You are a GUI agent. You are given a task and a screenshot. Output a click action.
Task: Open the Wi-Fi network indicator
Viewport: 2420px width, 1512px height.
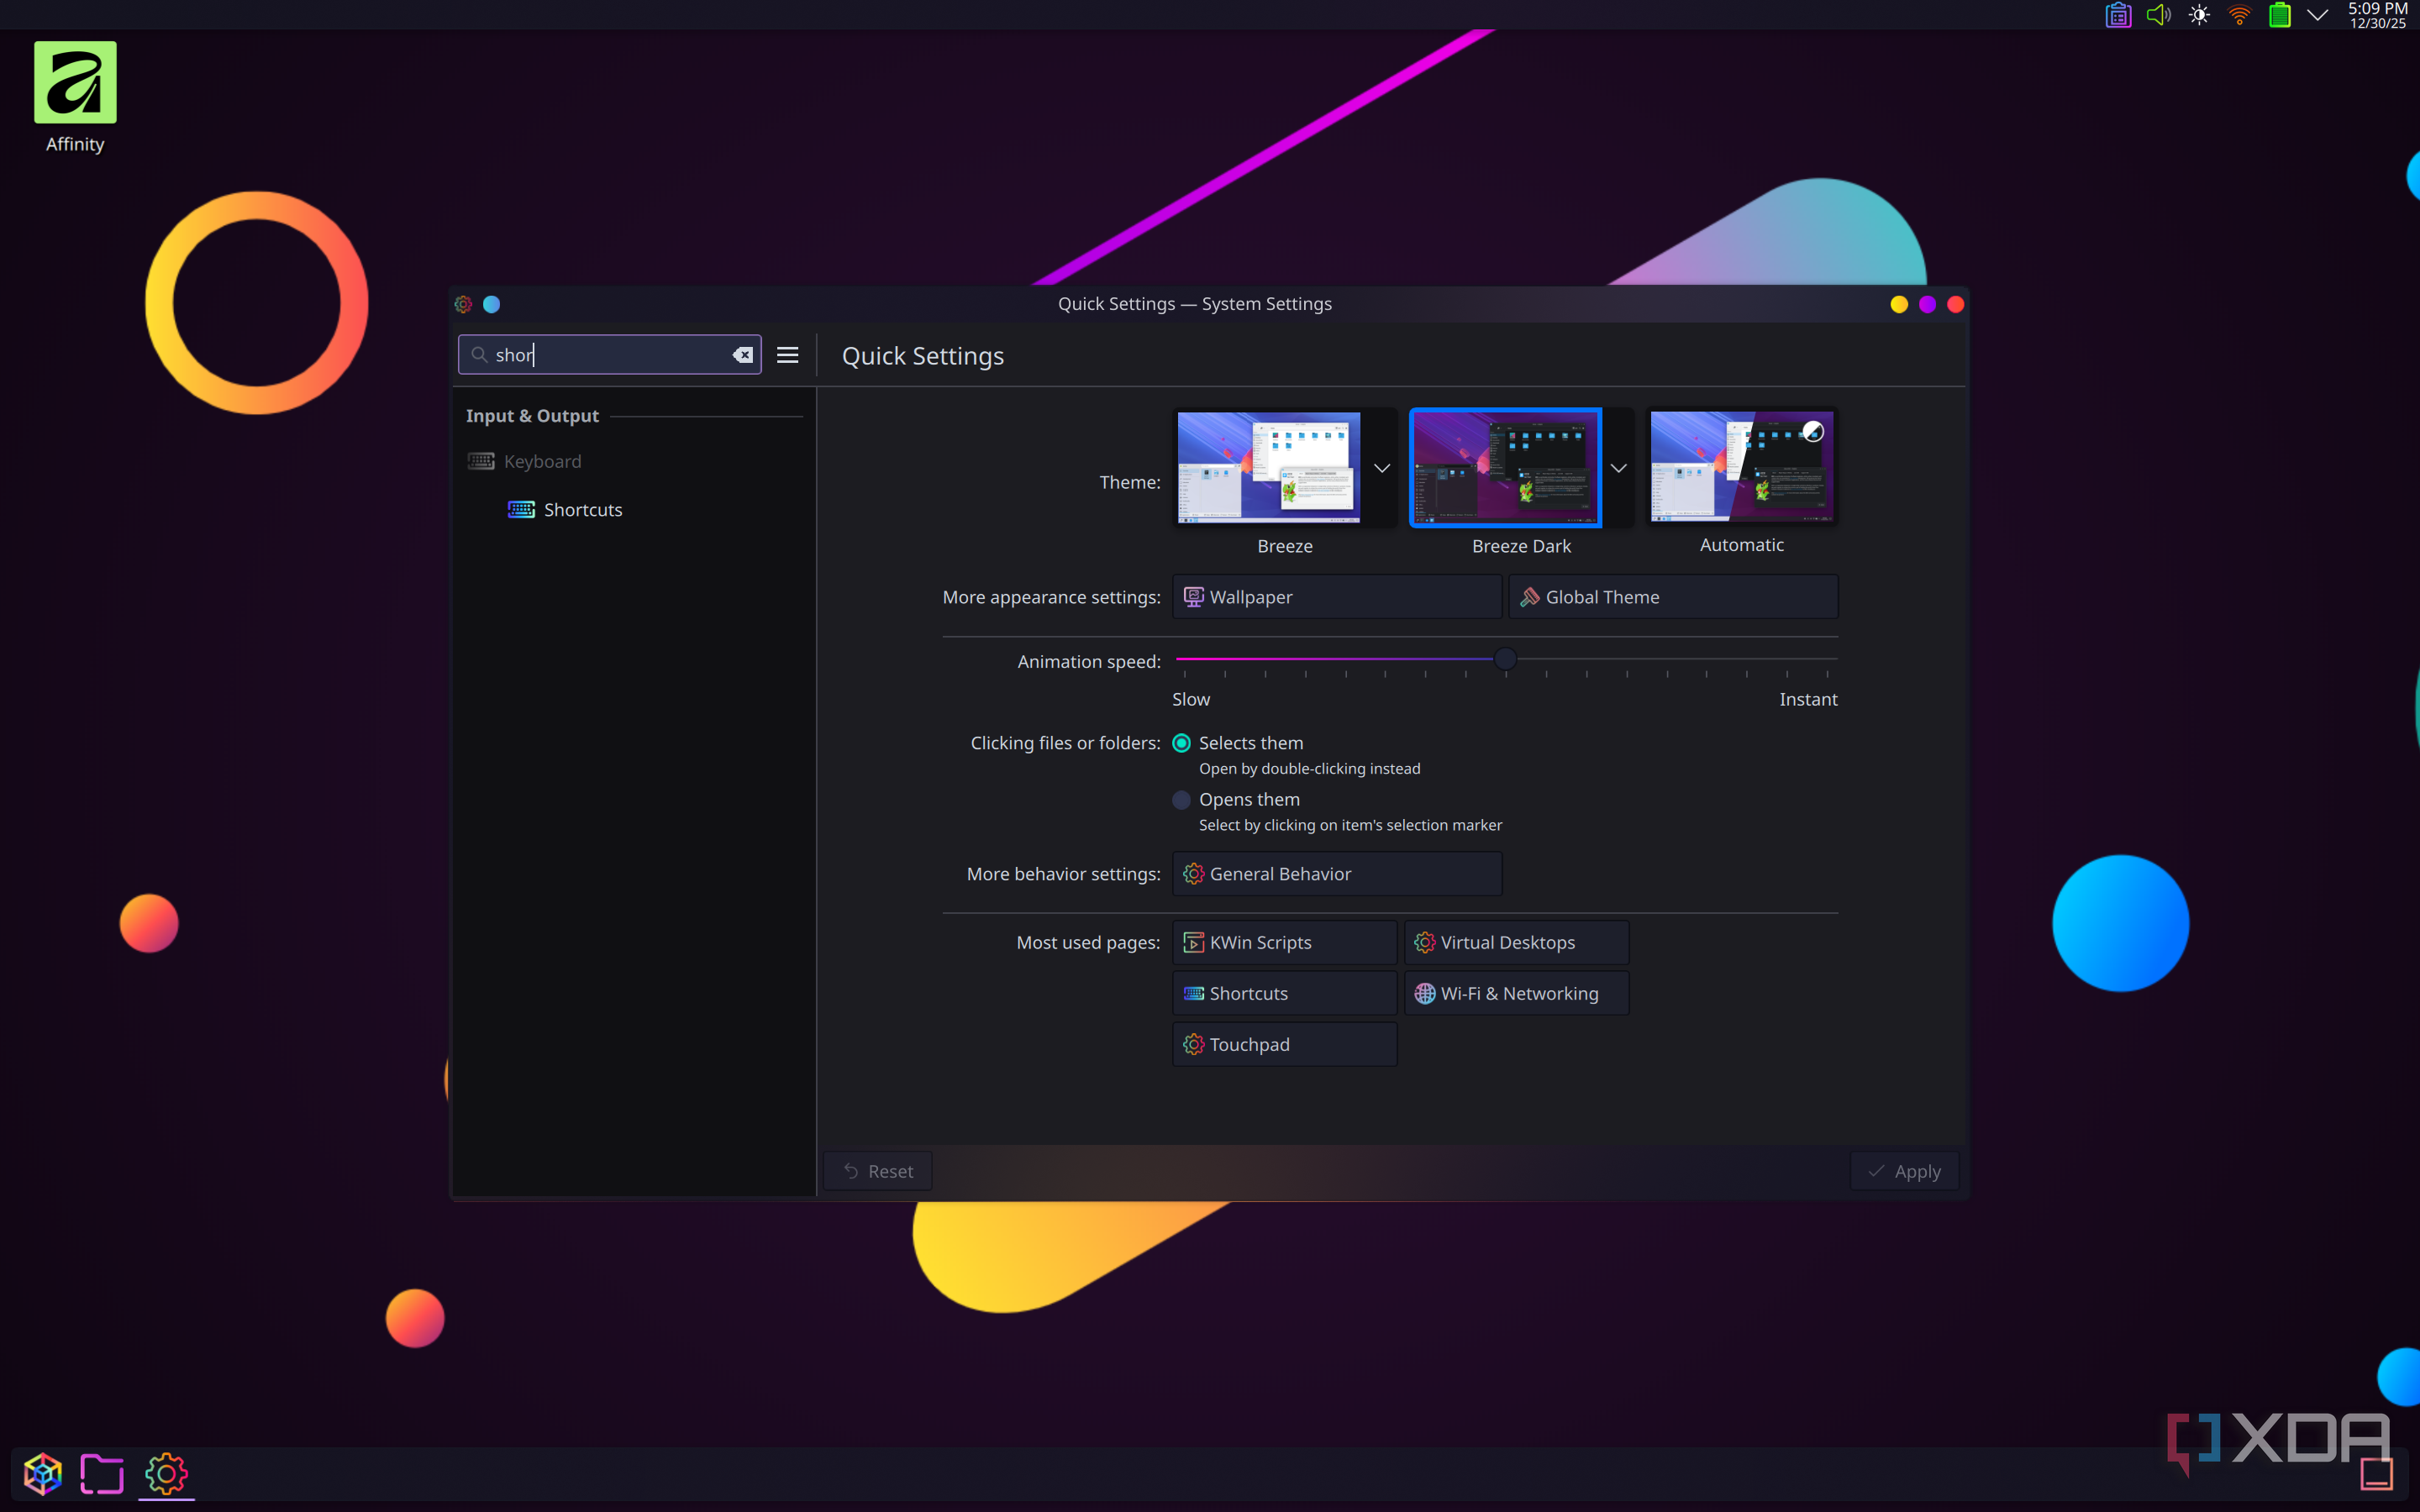[2239, 15]
